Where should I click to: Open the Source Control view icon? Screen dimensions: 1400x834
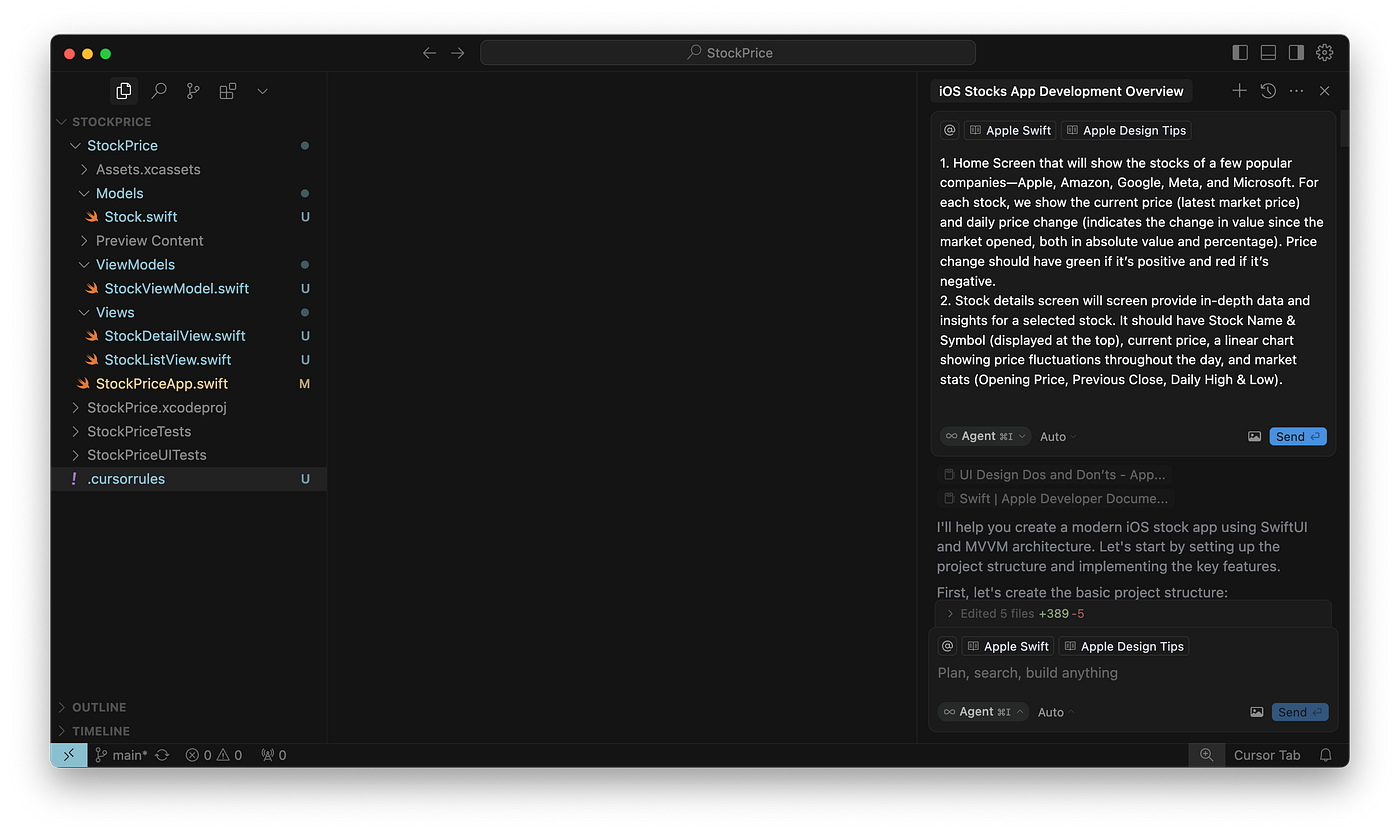[x=193, y=91]
